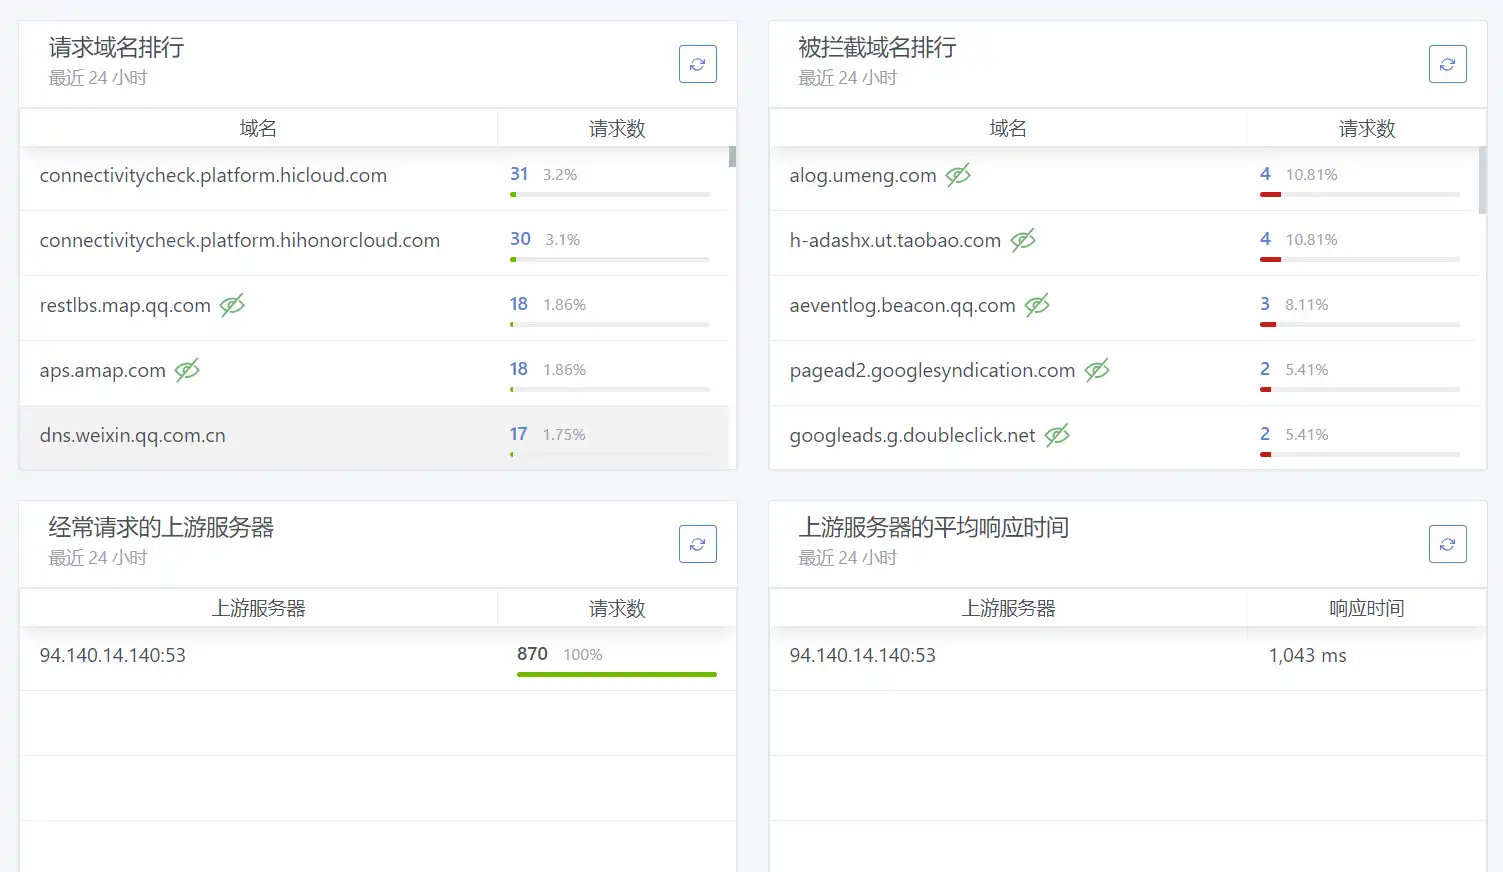This screenshot has width=1503, height=872.
Task: Click eye icon next to alog.umeng.com
Action: click(x=958, y=175)
